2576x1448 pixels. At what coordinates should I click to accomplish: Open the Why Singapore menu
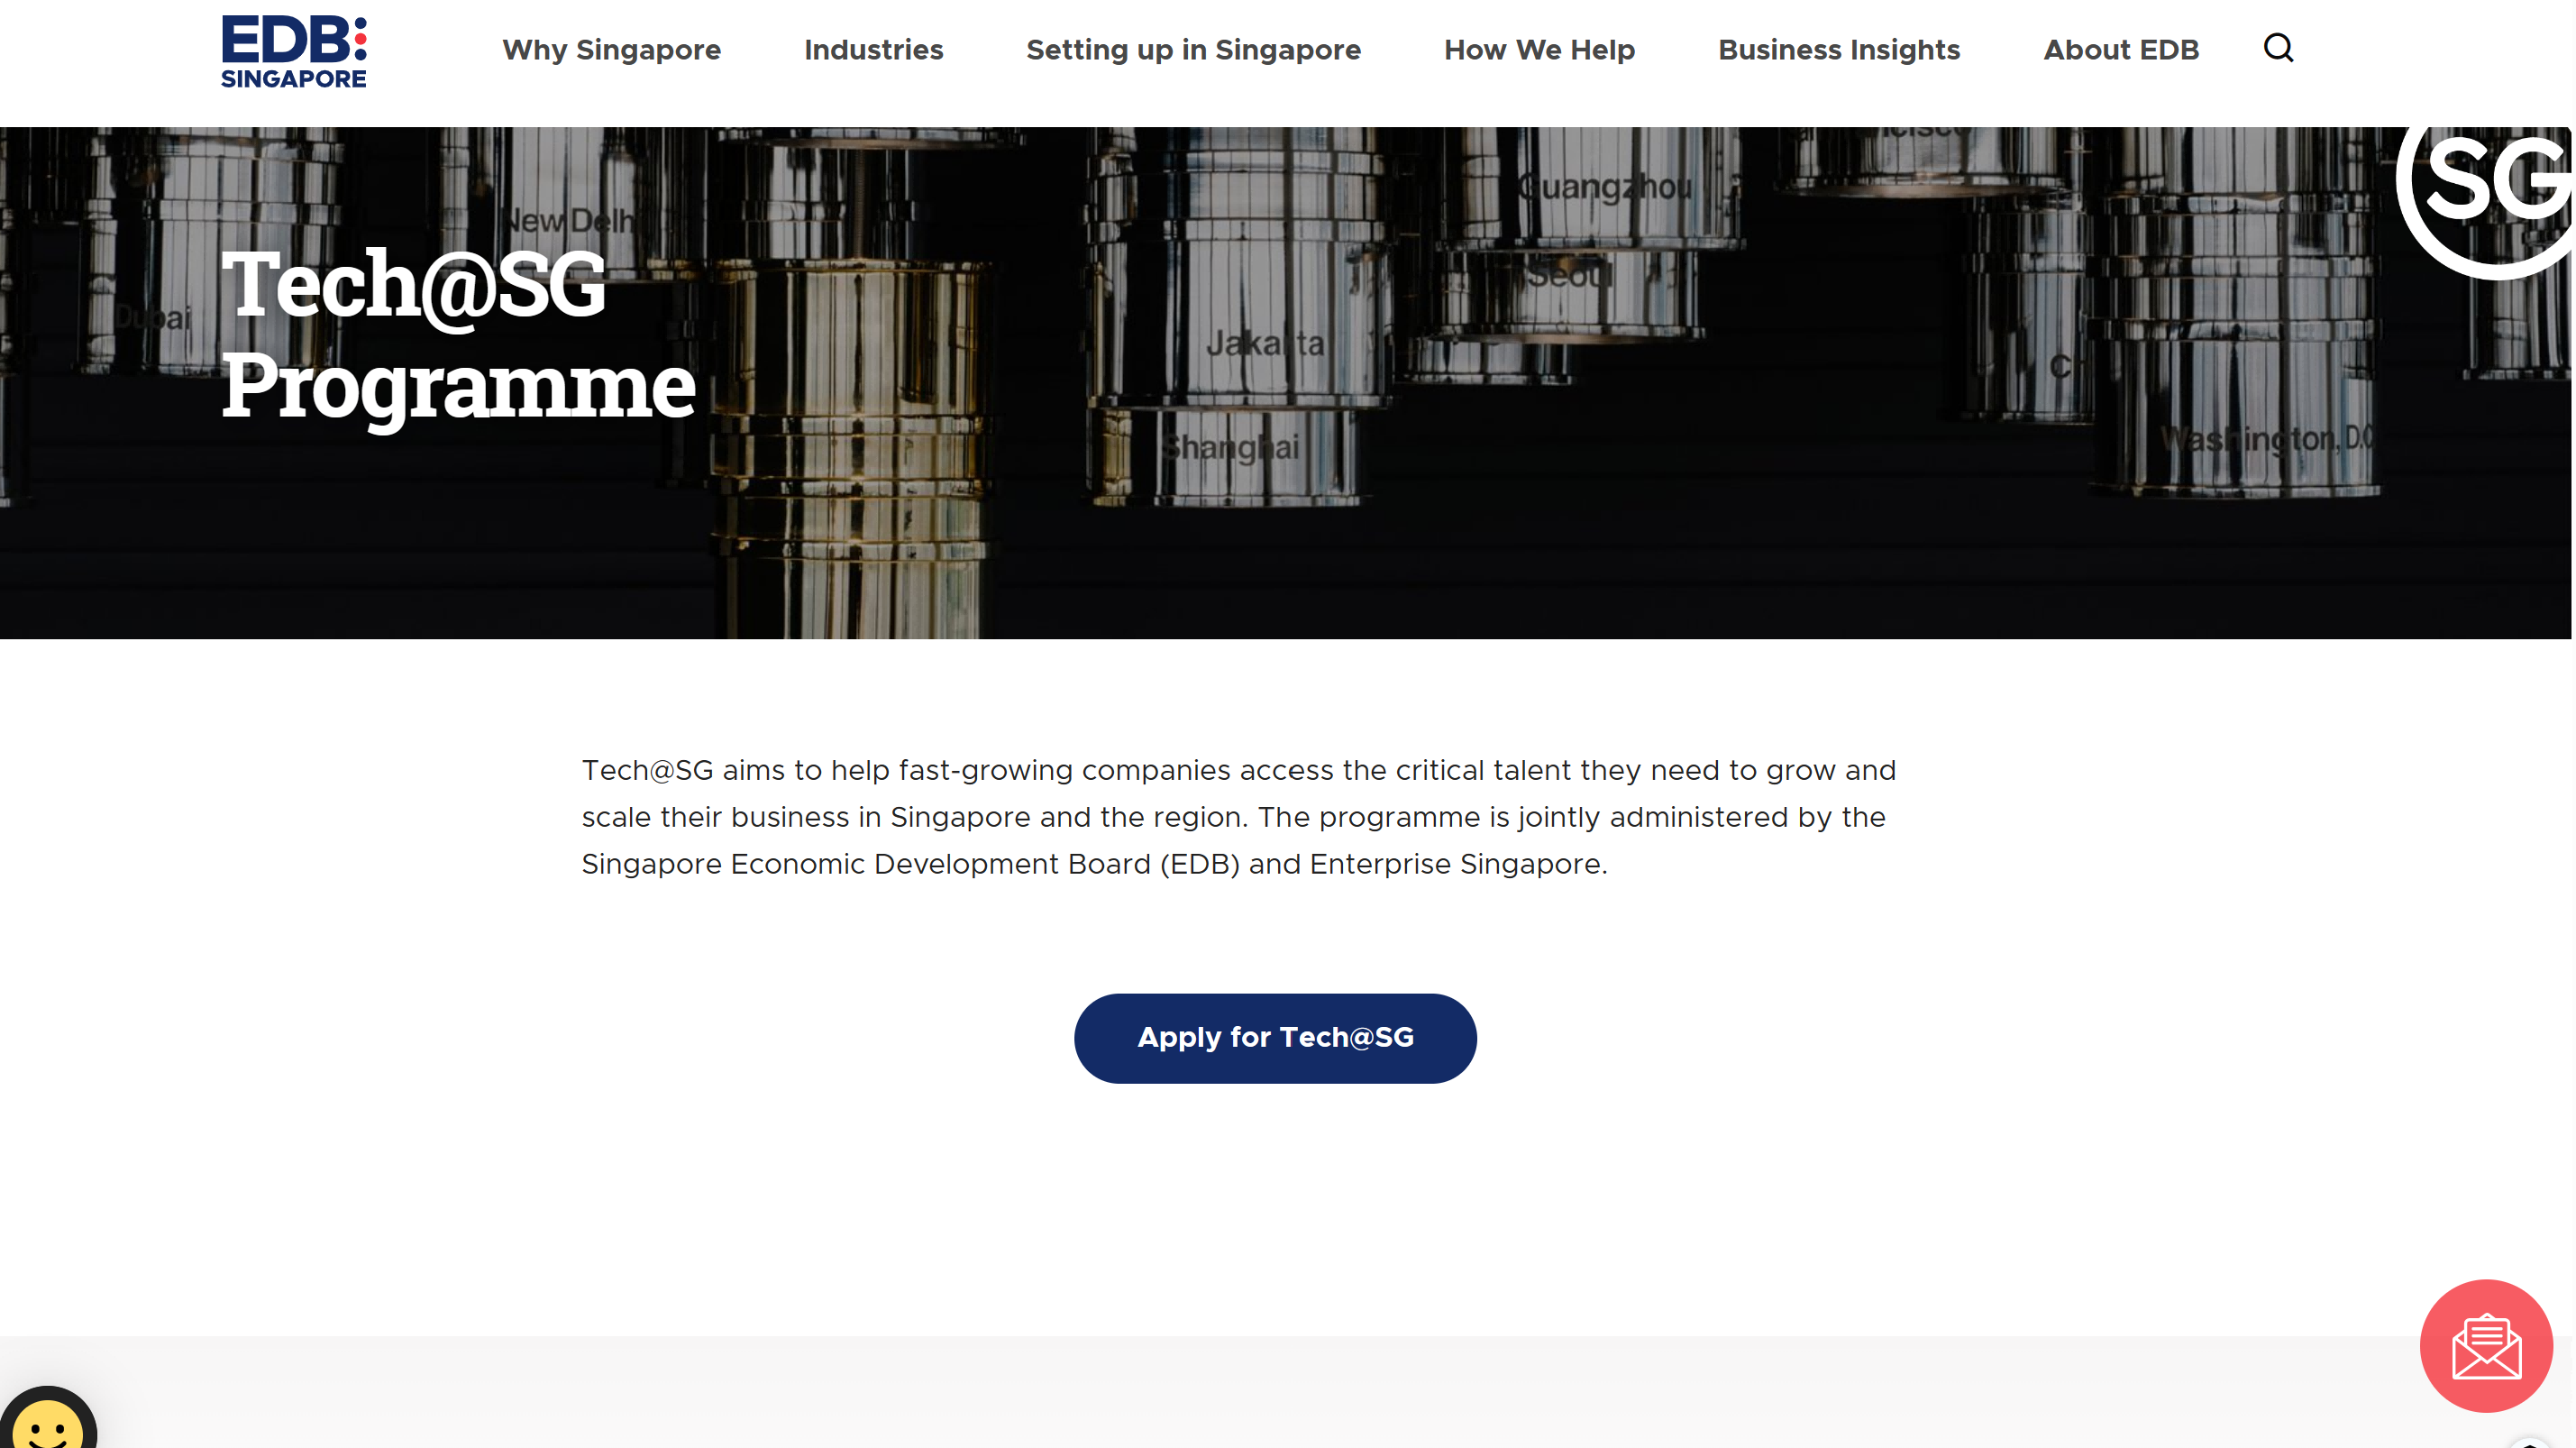pyautogui.click(x=611, y=50)
